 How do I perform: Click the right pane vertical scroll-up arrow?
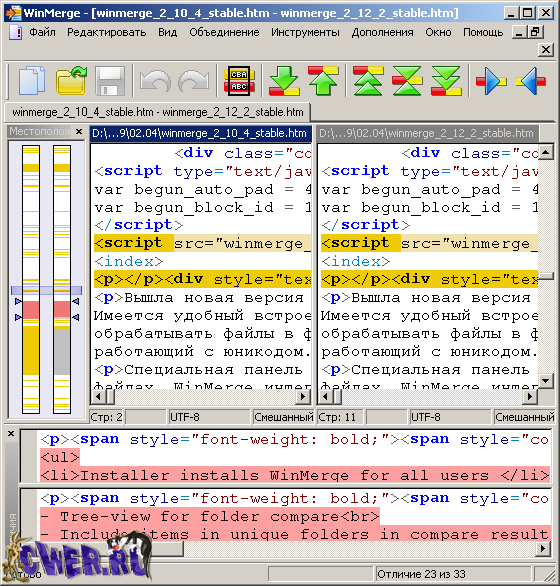[546, 152]
